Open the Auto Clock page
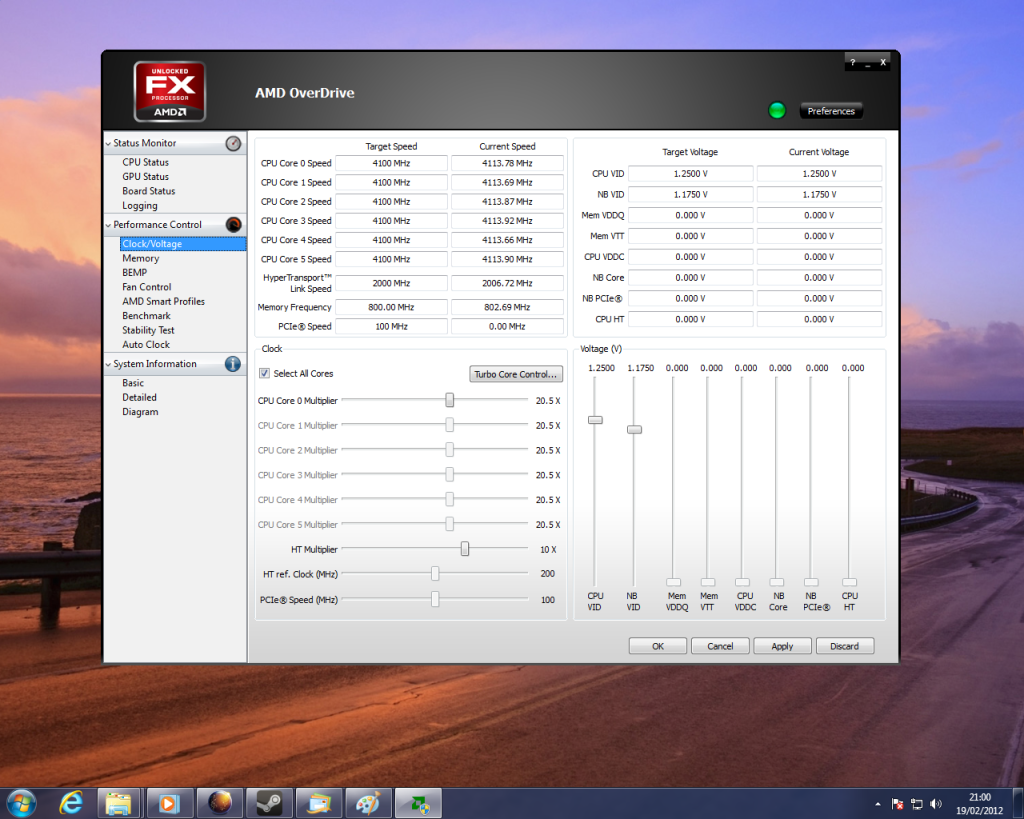This screenshot has width=1024, height=819. pos(146,344)
